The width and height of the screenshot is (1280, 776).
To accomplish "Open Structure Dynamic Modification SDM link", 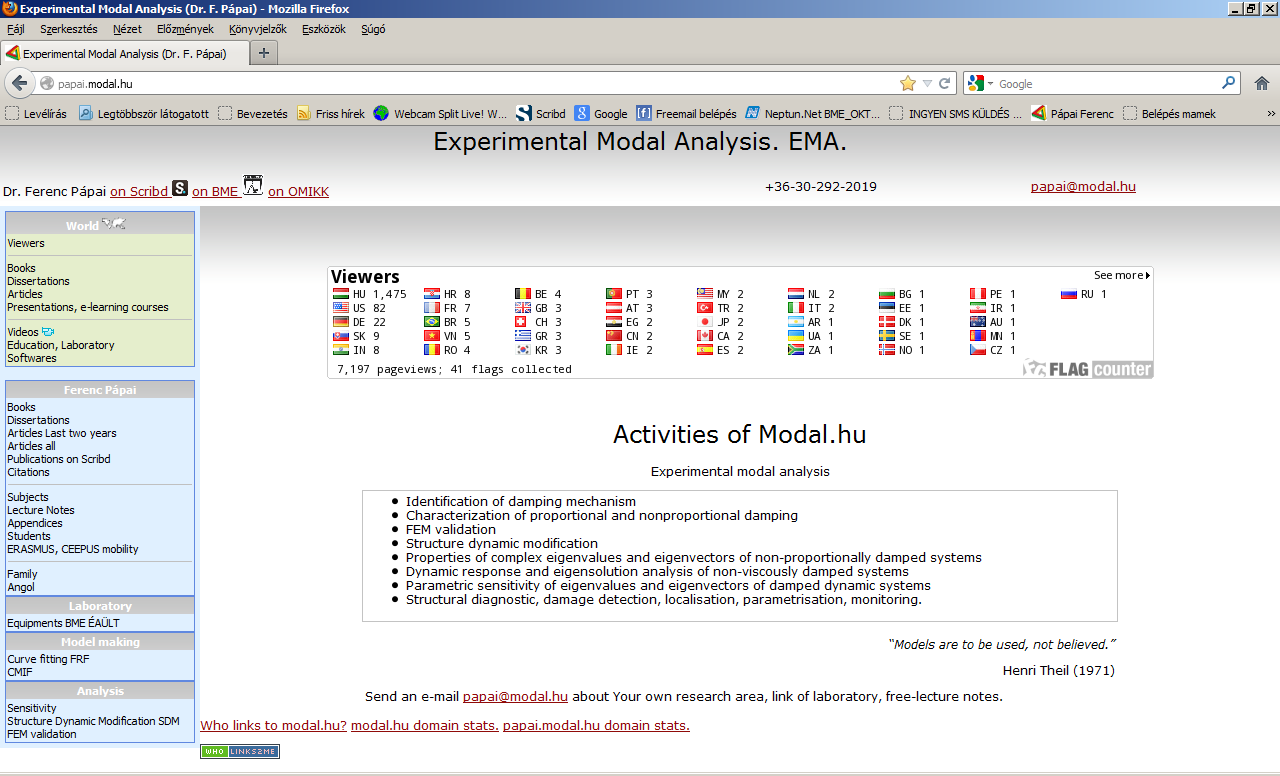I will click(x=94, y=721).
